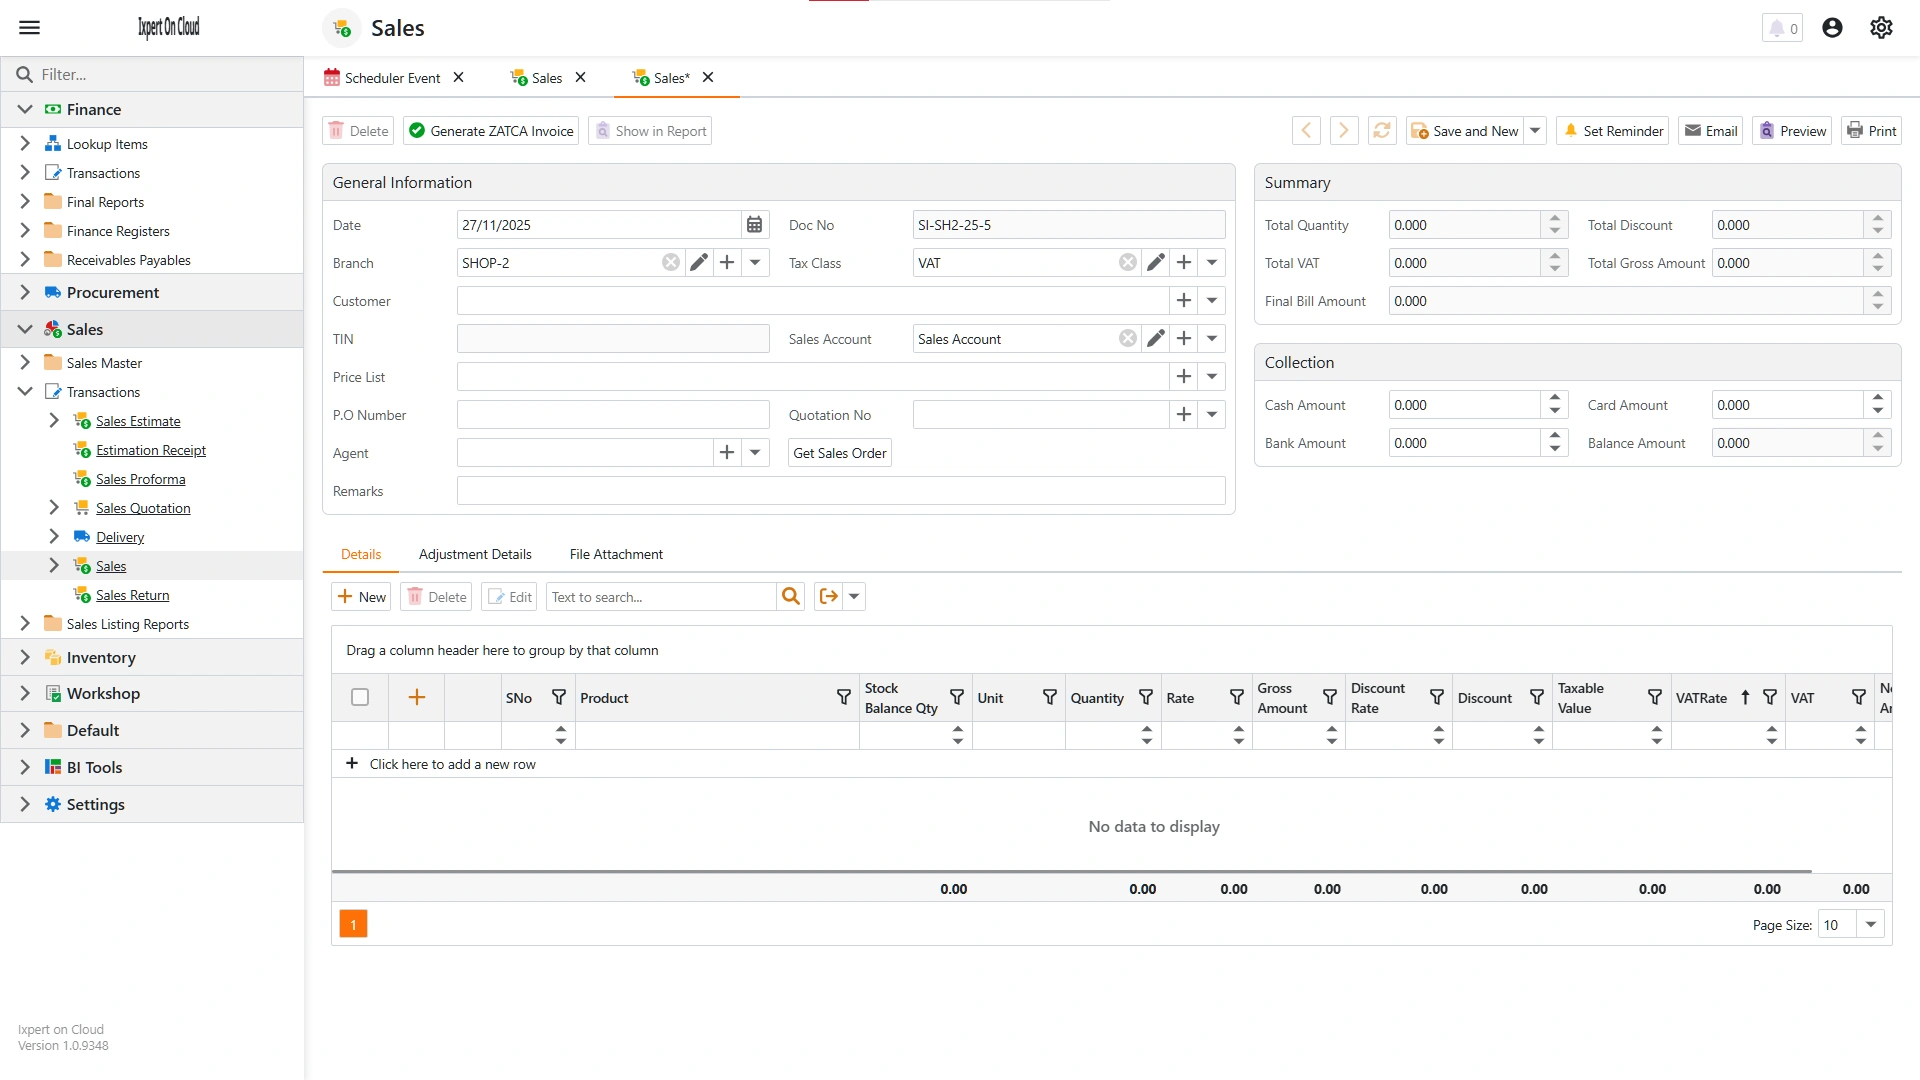Open the hamburger navigation menu
The image size is (1920, 1080).
click(30, 27)
